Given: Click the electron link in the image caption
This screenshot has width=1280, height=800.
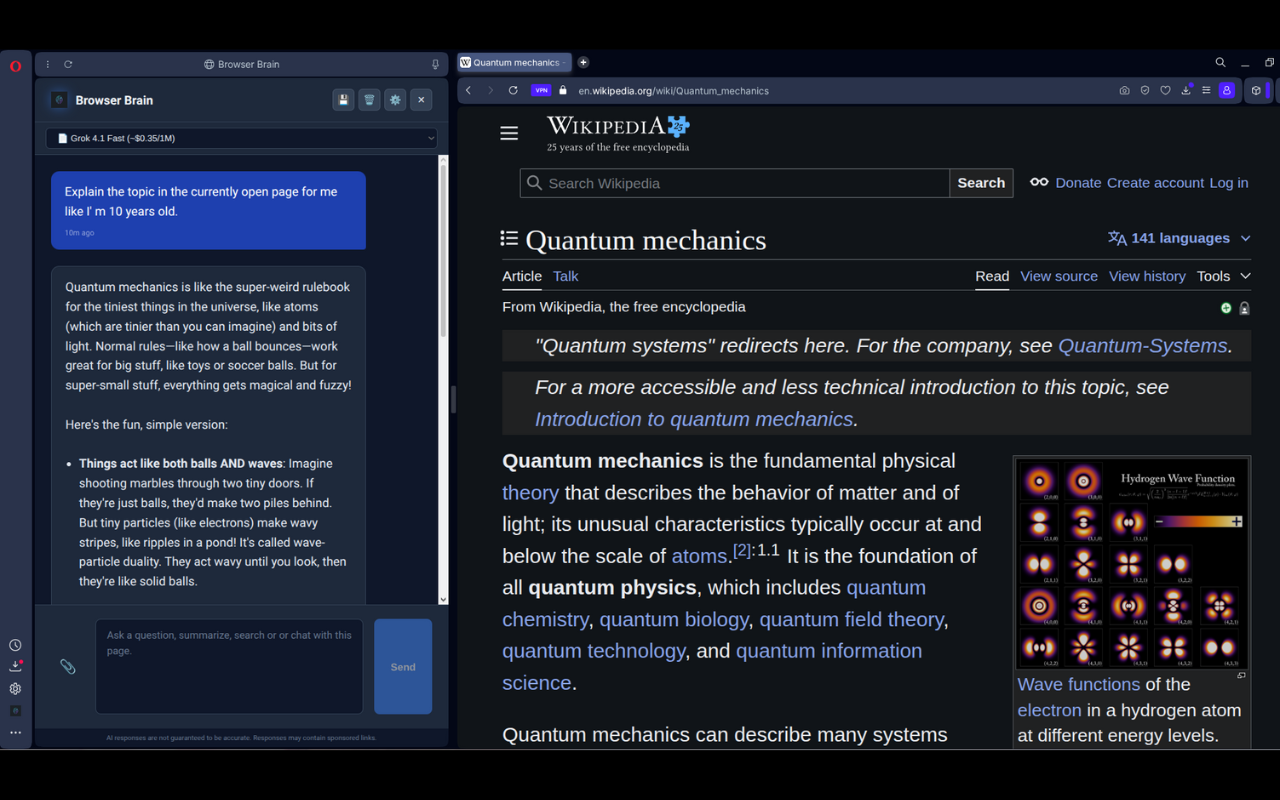Looking at the screenshot, I should click(x=1049, y=710).
